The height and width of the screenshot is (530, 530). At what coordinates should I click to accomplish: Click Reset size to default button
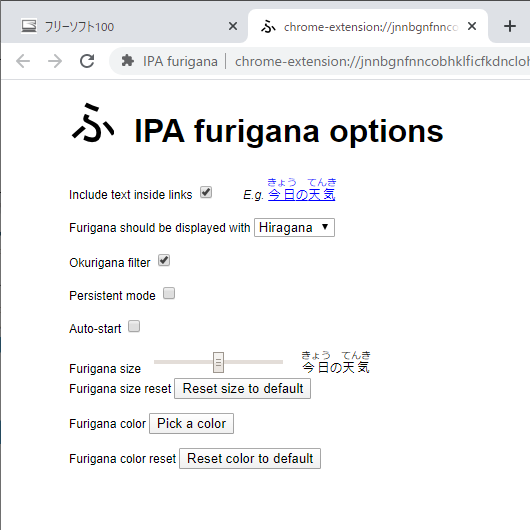click(x=242, y=389)
